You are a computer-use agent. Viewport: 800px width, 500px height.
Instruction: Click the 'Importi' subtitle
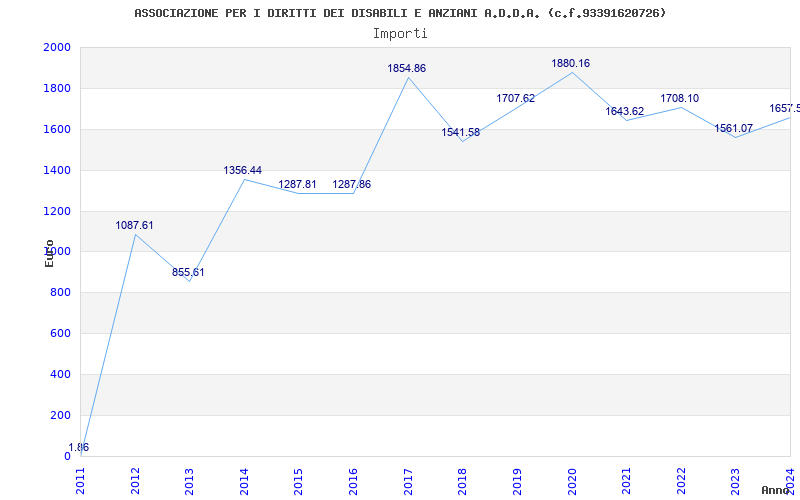400,34
